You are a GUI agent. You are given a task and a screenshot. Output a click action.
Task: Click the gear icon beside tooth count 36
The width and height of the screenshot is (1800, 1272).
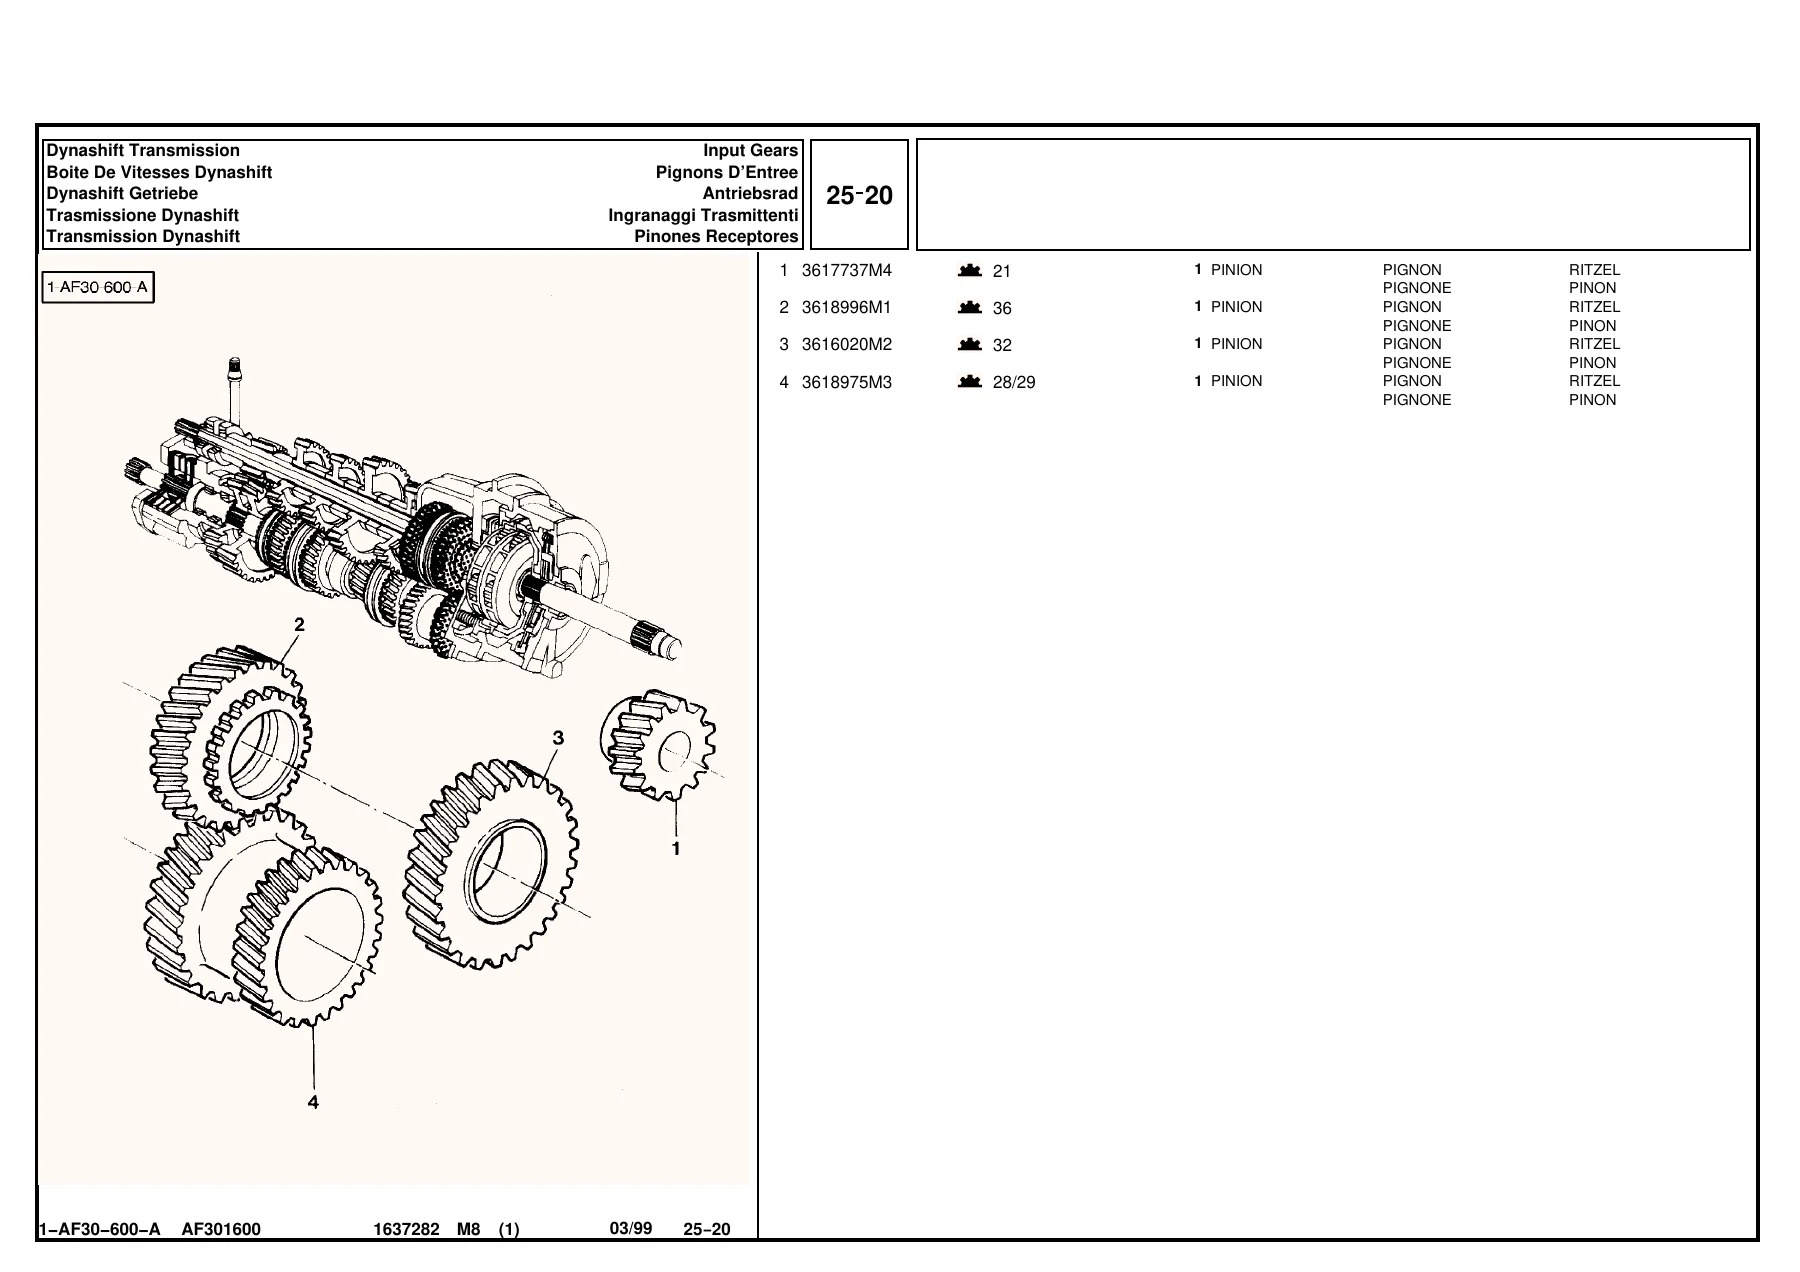pos(969,307)
